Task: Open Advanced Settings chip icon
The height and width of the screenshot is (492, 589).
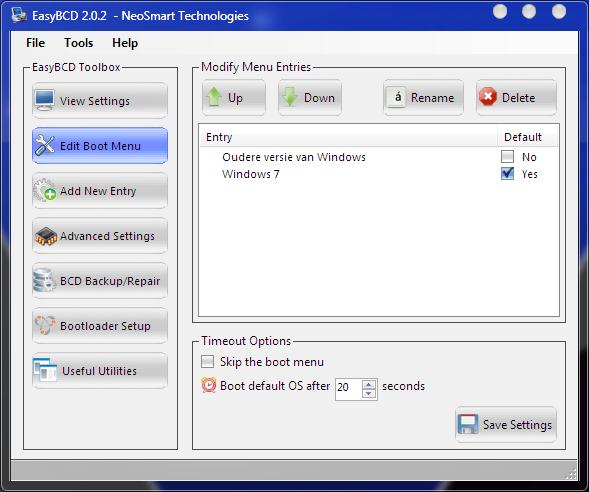Action: coord(46,236)
